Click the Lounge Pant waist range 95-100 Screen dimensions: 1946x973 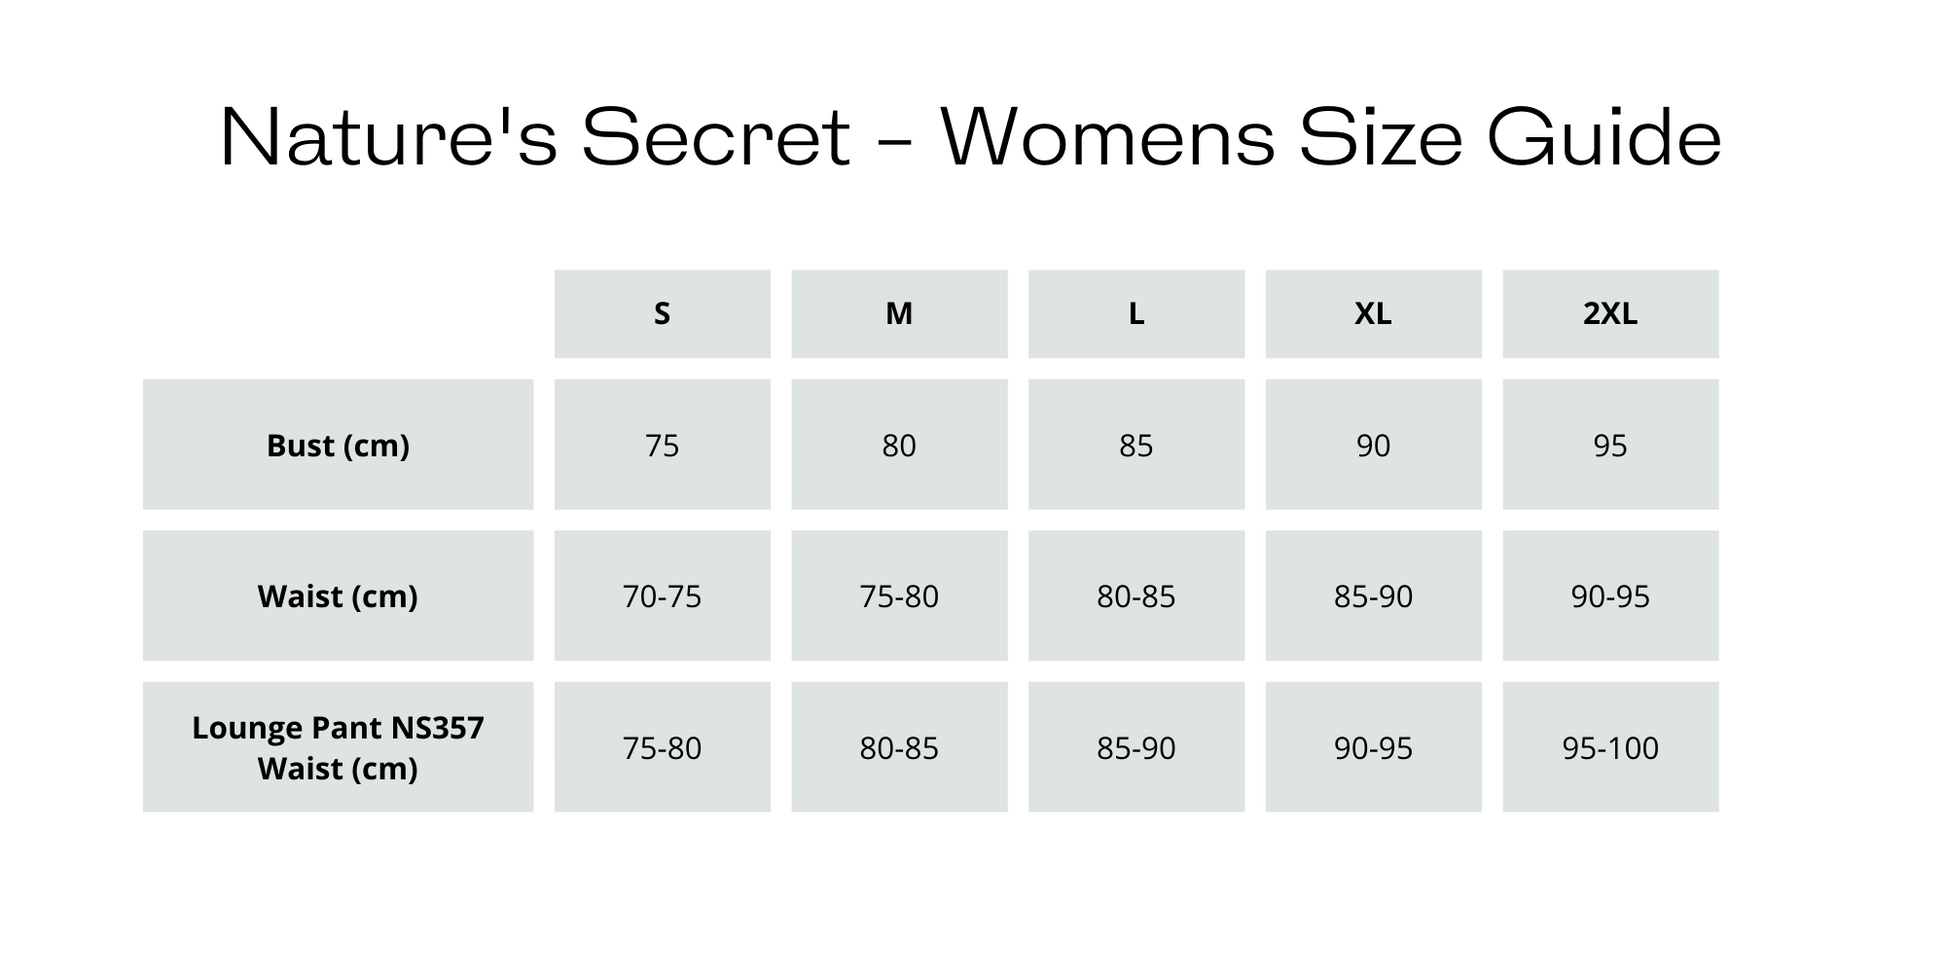tap(1610, 747)
